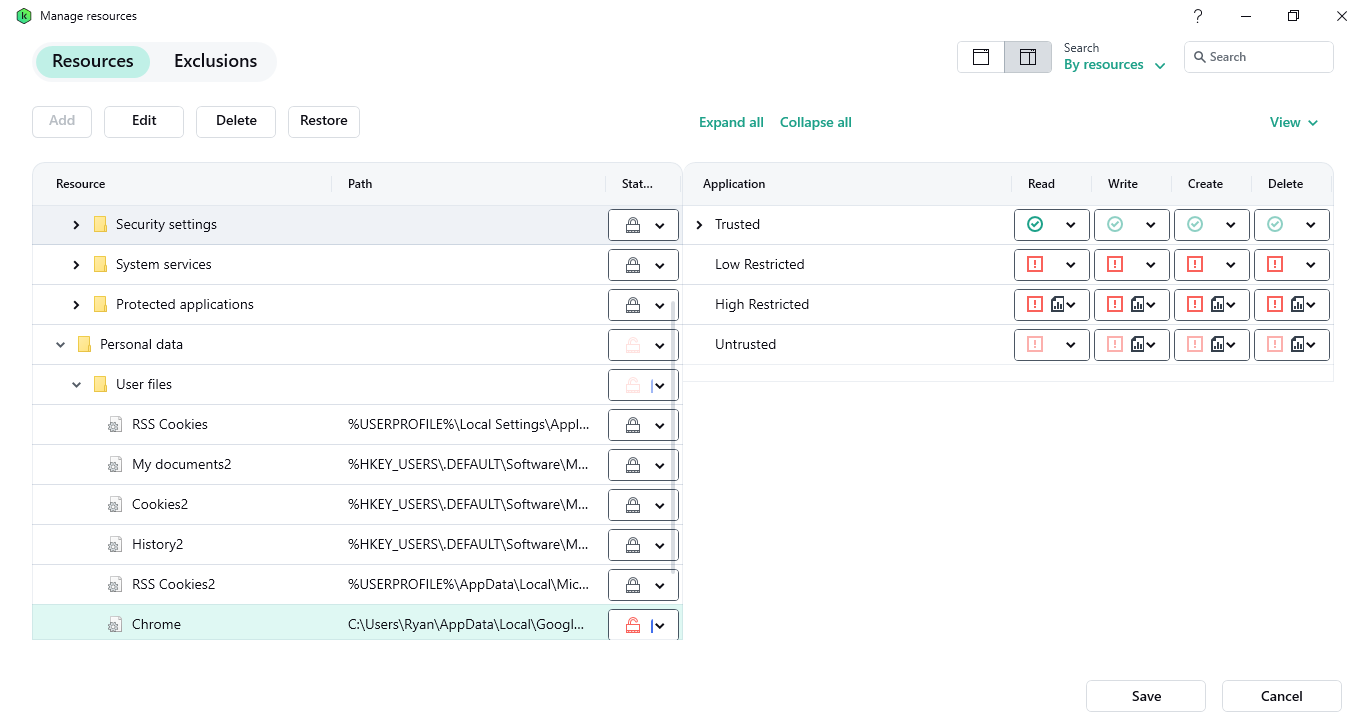Select the split-panel view layout icon
Image resolution: width=1366 pixels, height=728 pixels.
click(x=1027, y=57)
